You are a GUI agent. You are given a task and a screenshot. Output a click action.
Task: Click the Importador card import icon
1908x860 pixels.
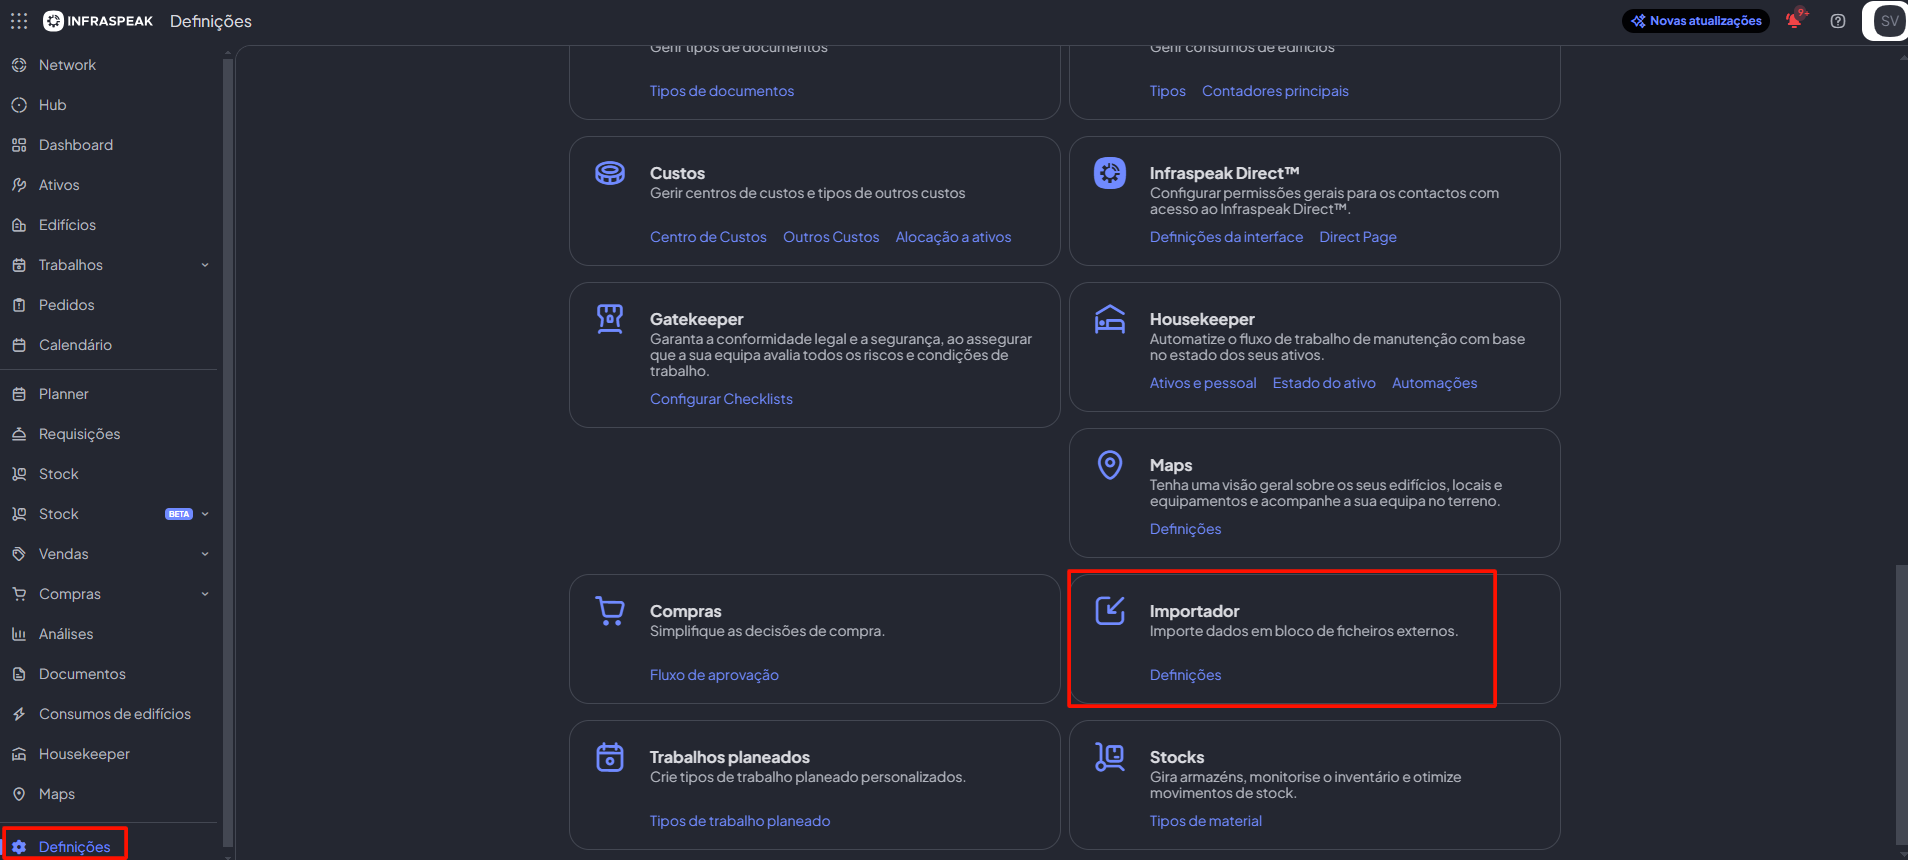[1110, 610]
